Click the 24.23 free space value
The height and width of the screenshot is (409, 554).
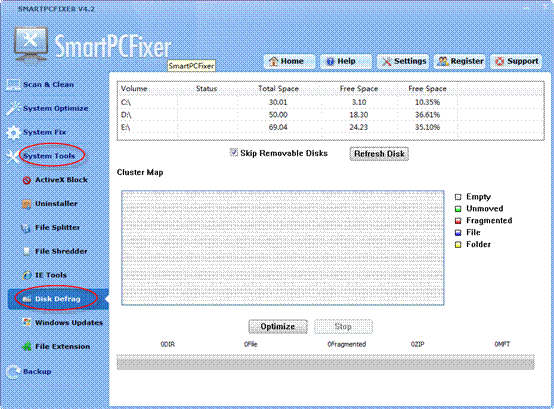point(359,127)
